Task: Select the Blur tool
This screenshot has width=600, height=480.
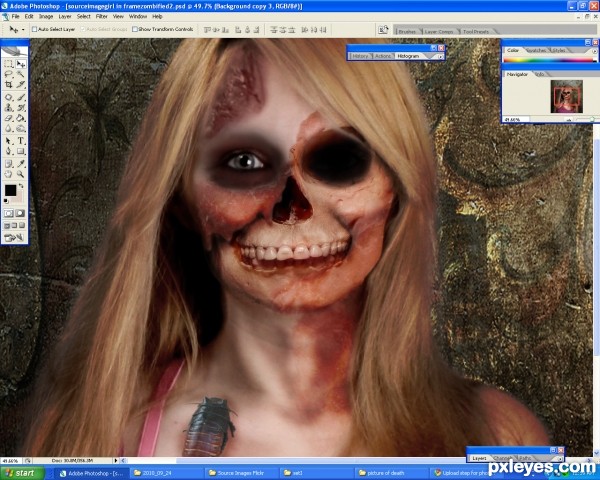Action: click(x=8, y=128)
